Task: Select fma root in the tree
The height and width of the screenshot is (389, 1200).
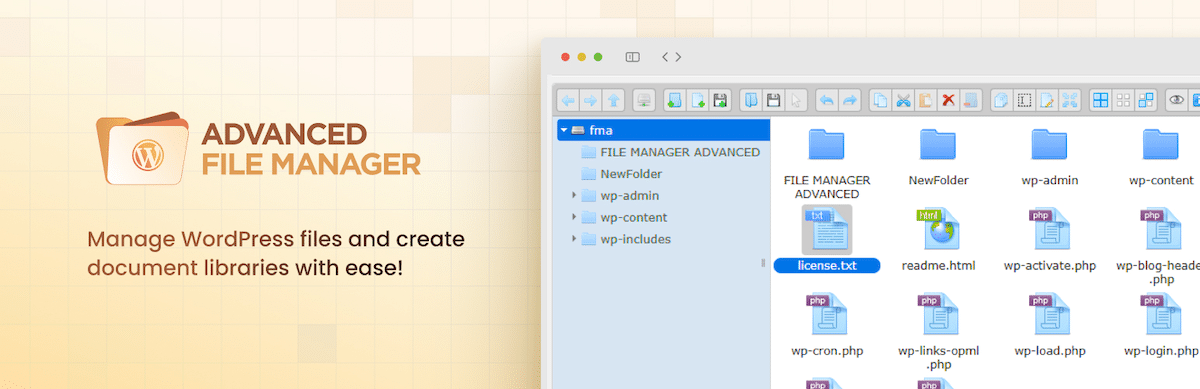Action: pyautogui.click(x=663, y=130)
